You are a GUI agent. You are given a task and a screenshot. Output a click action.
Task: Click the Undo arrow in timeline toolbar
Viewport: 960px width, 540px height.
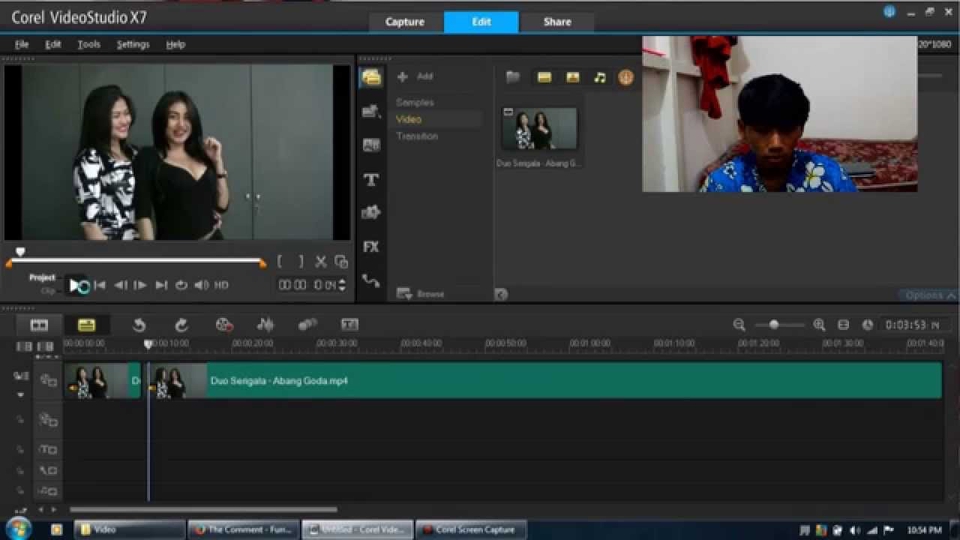[x=139, y=324]
